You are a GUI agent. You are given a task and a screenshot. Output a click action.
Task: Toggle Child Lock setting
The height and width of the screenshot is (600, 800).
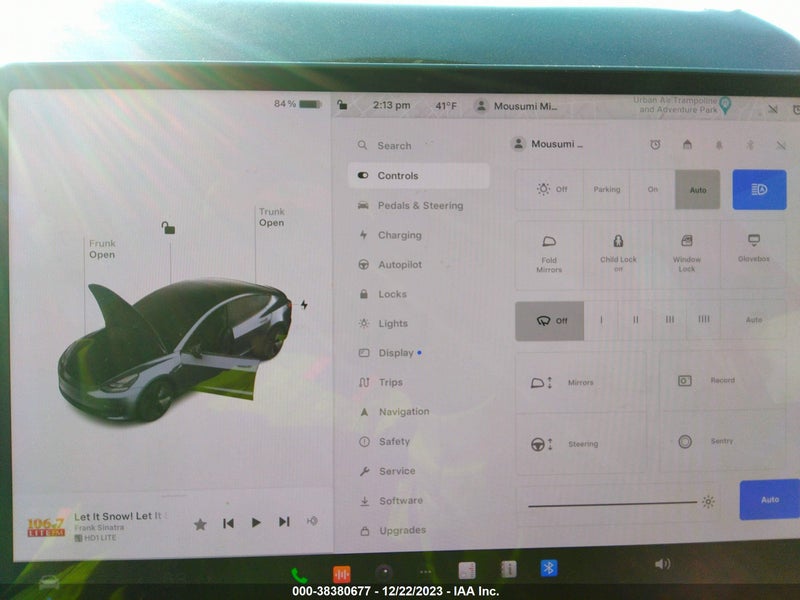pyautogui.click(x=618, y=254)
